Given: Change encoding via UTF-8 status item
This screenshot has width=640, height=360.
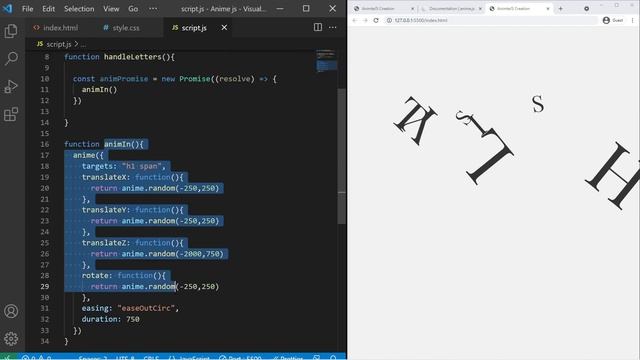Looking at the screenshot, I should [x=125, y=358].
